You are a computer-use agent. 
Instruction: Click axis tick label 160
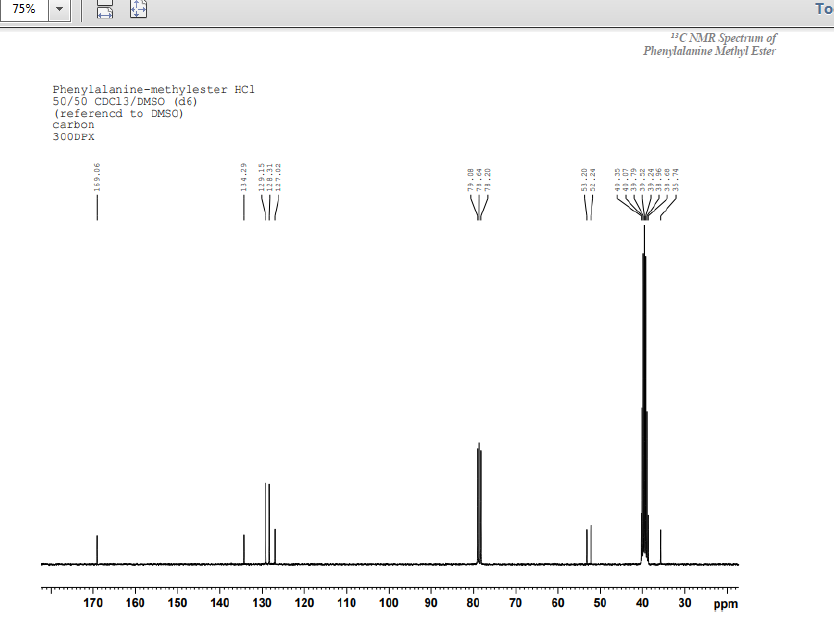(x=135, y=603)
